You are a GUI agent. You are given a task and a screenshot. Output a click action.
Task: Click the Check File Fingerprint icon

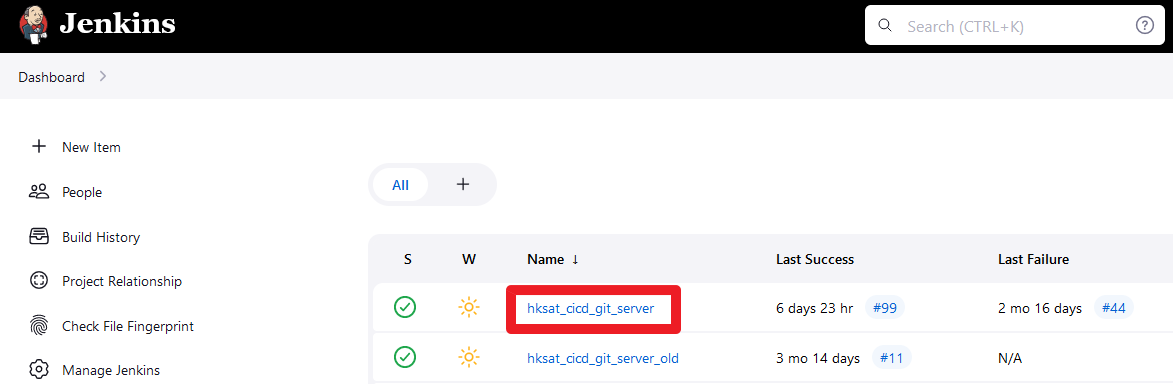click(38, 326)
